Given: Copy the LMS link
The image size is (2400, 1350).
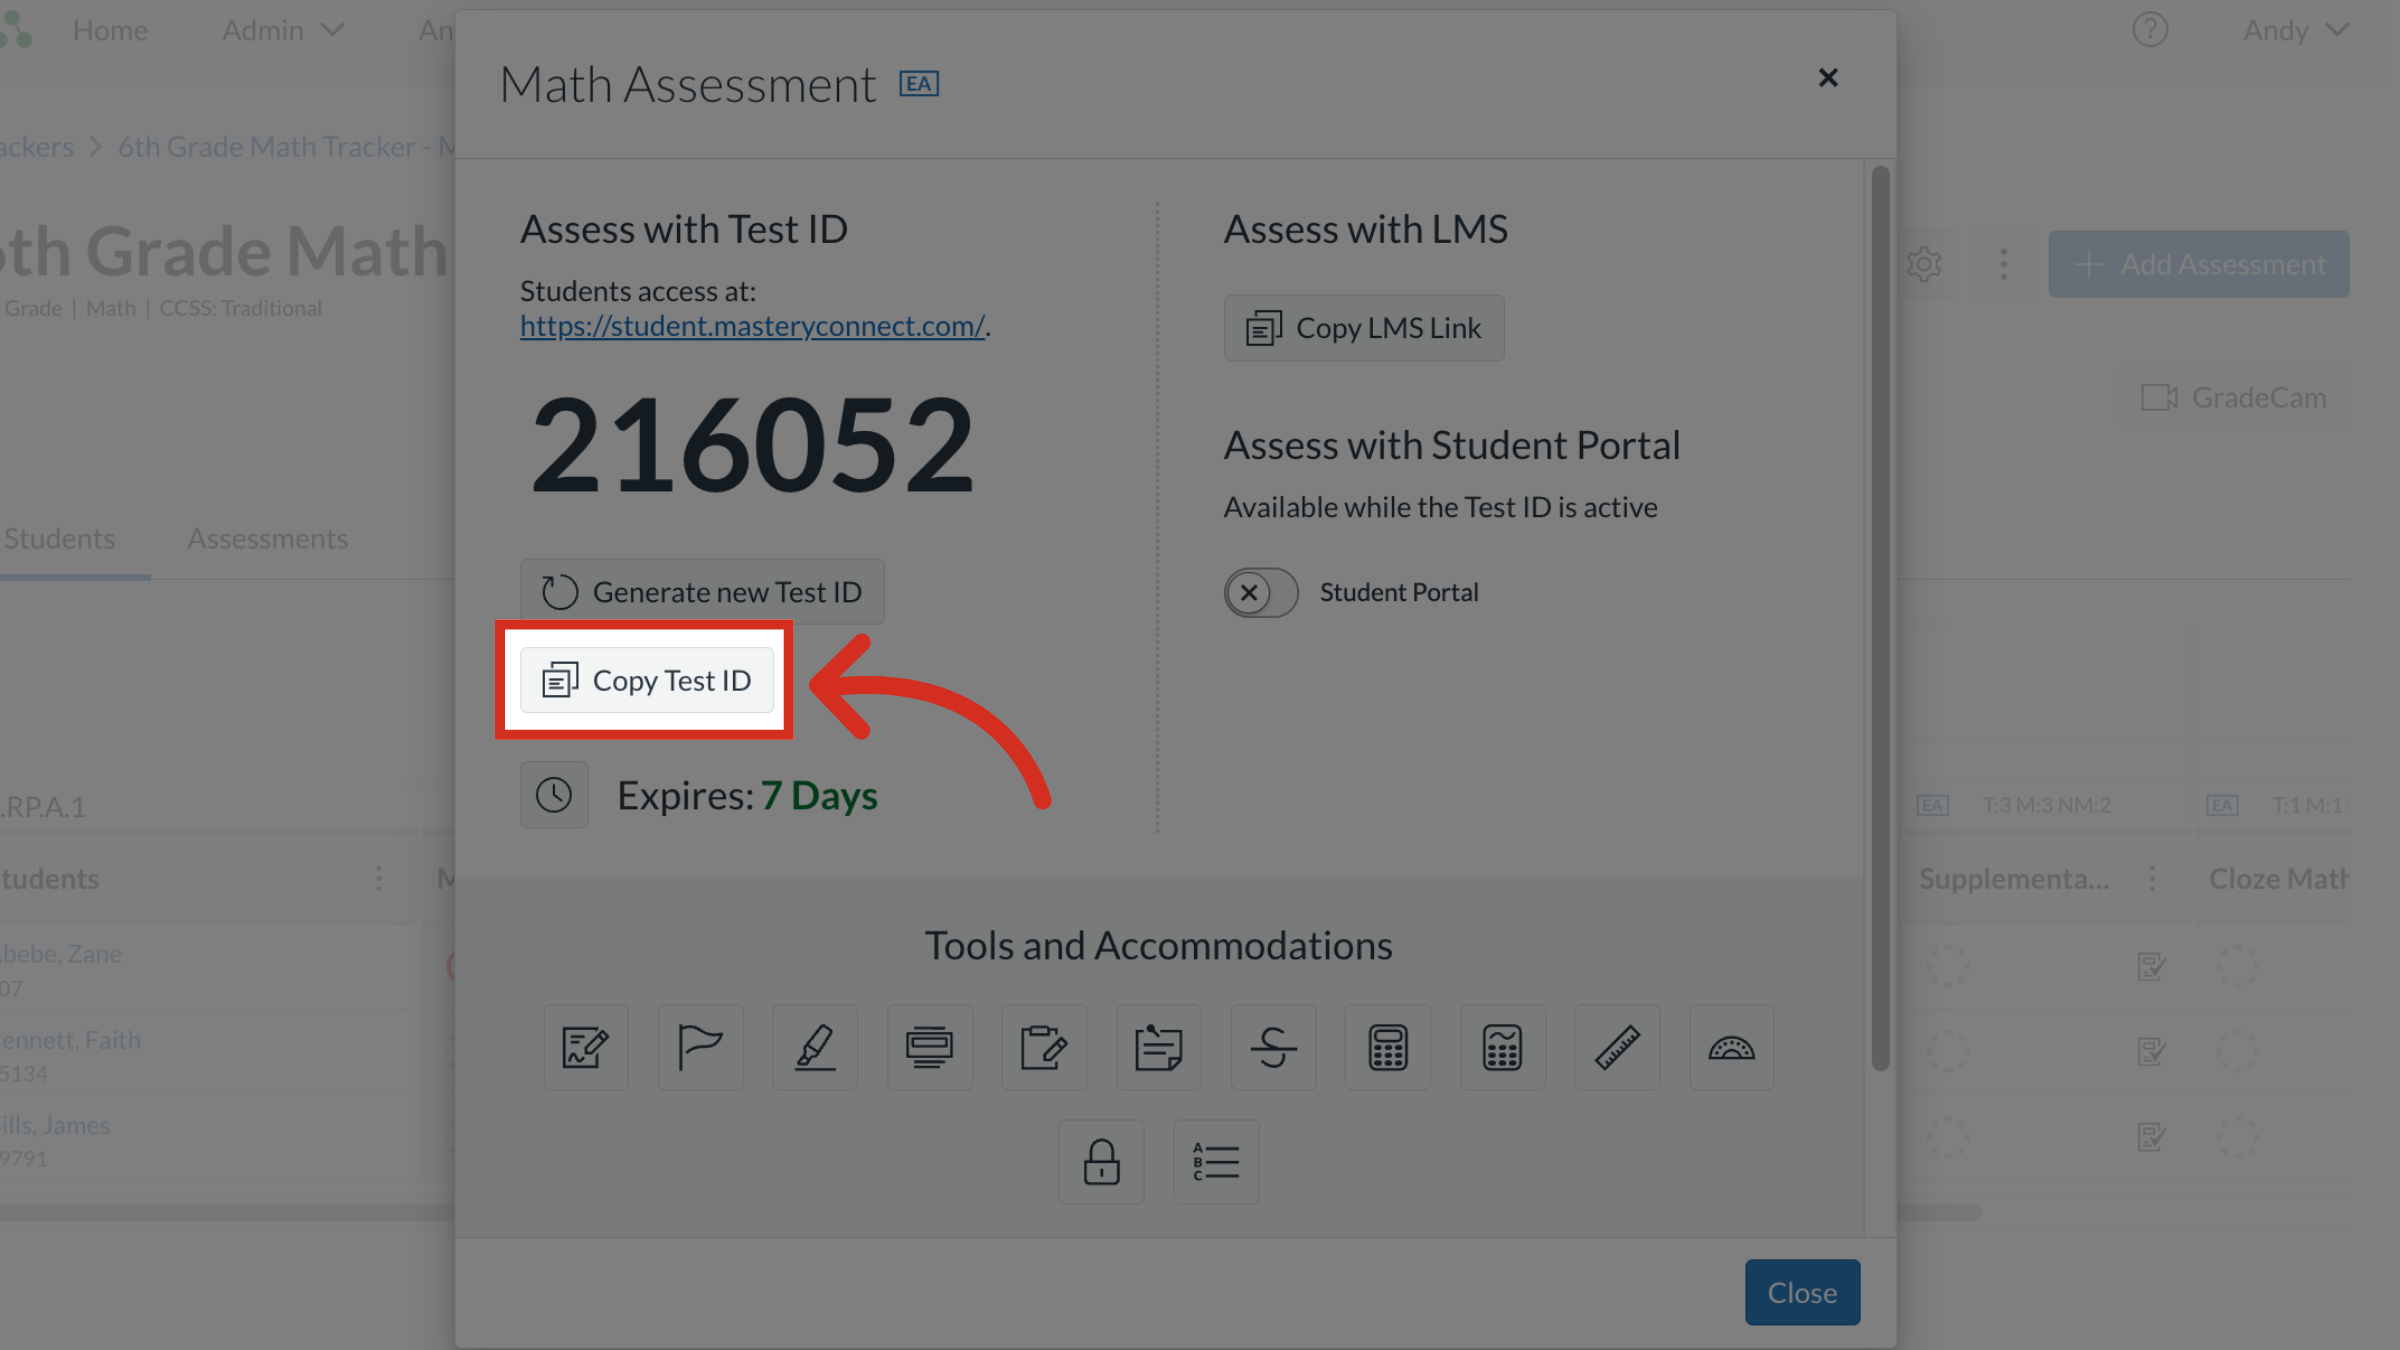Looking at the screenshot, I should coord(1364,328).
